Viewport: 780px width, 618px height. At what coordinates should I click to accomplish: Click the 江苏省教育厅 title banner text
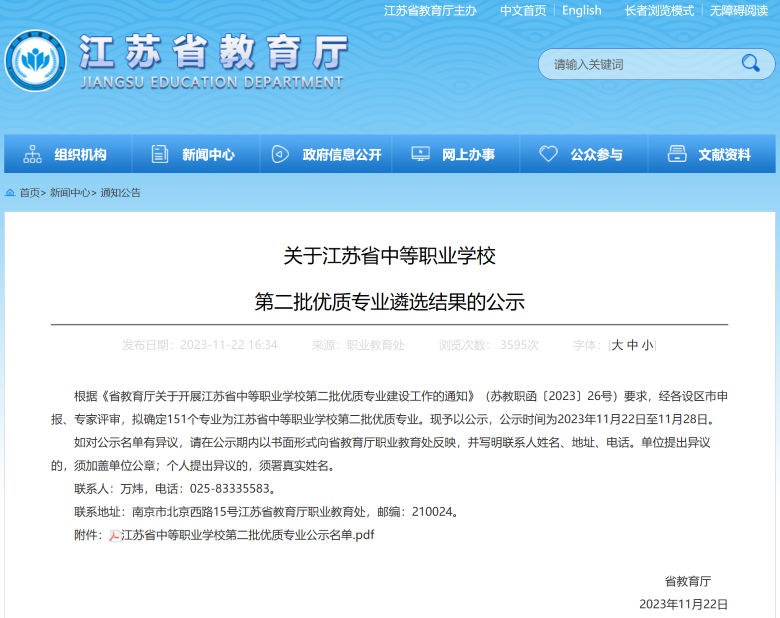[214, 52]
